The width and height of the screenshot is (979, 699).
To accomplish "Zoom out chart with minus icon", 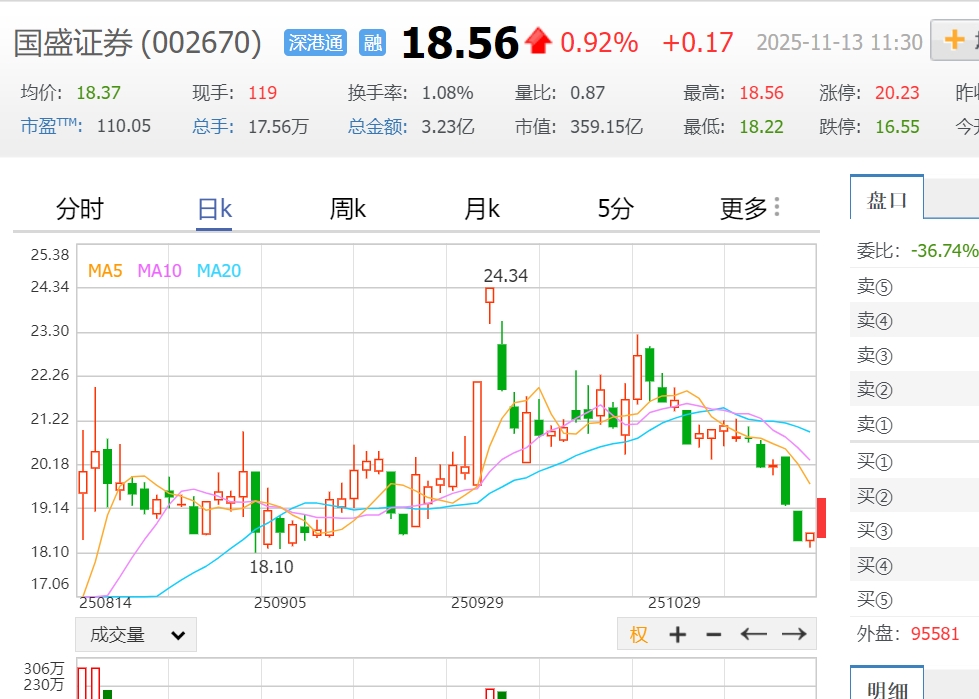I will 714,635.
